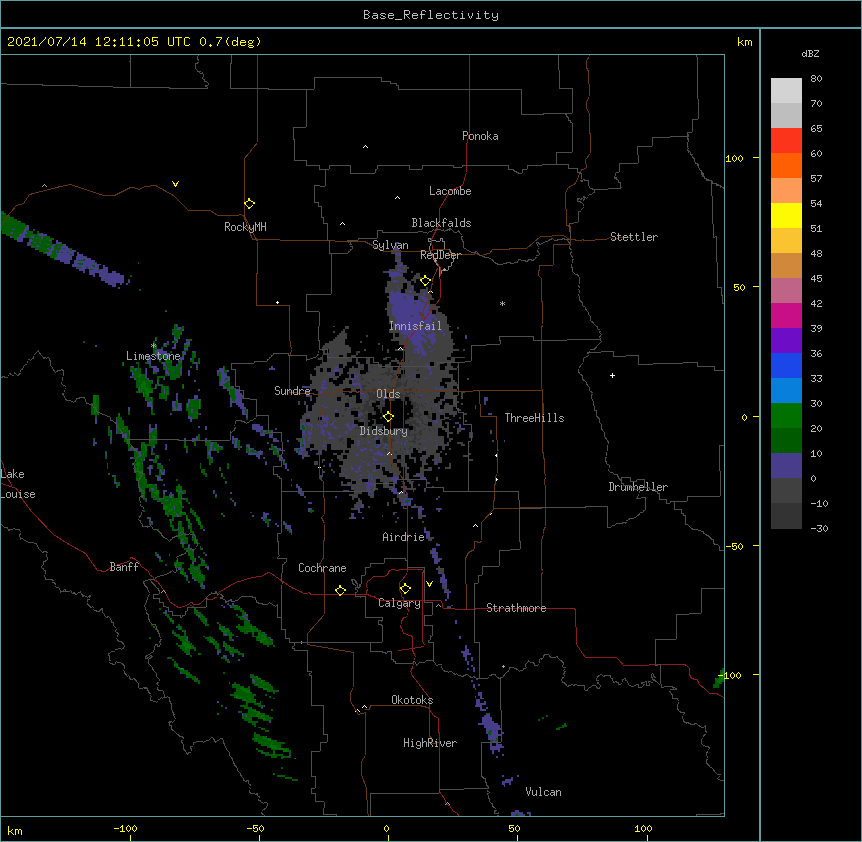Click the Sundre town label
The width and height of the screenshot is (862, 842).
(292, 391)
